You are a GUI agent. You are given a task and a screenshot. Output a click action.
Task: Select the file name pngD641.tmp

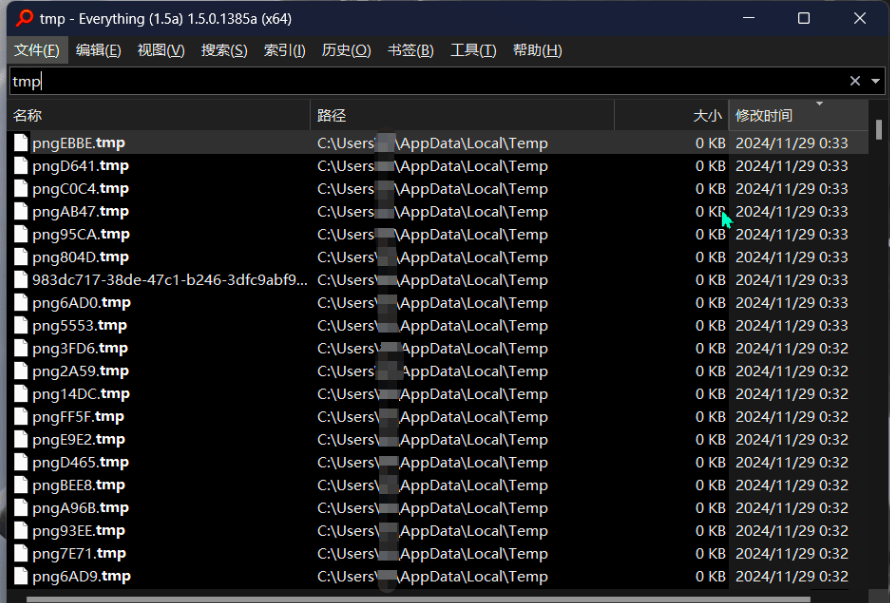81,166
